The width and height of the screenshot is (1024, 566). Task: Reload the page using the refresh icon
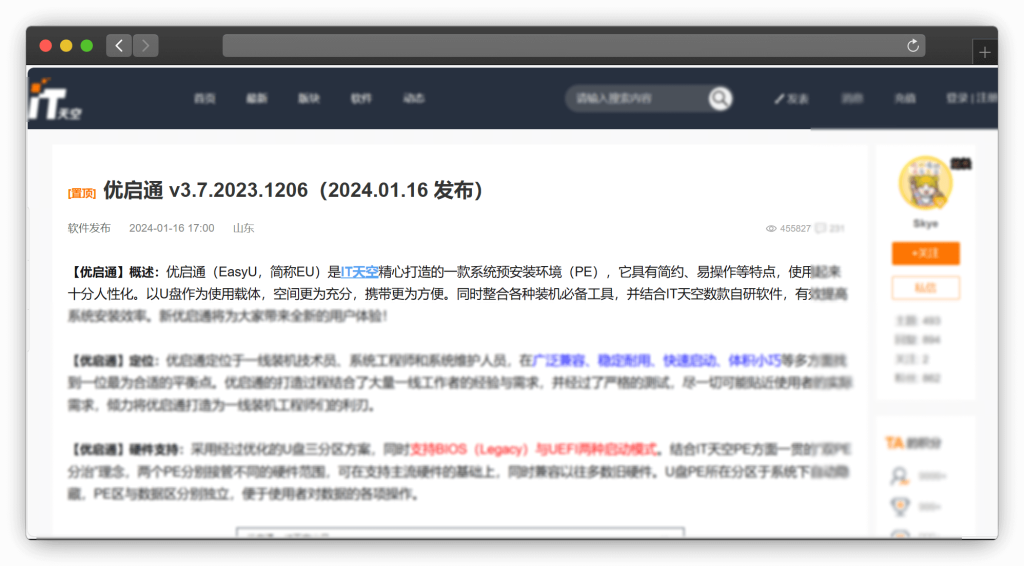(913, 46)
